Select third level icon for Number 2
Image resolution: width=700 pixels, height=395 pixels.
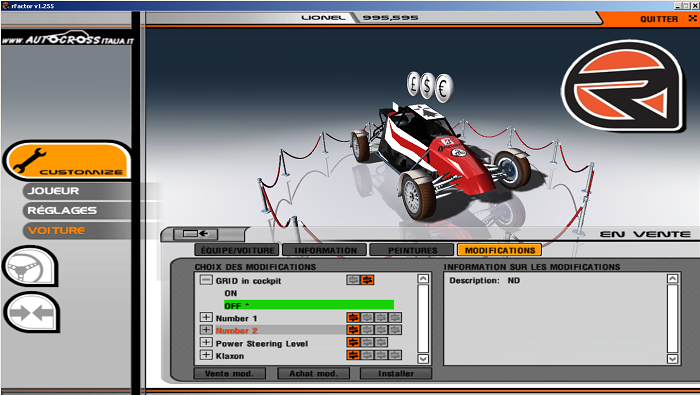coord(381,330)
